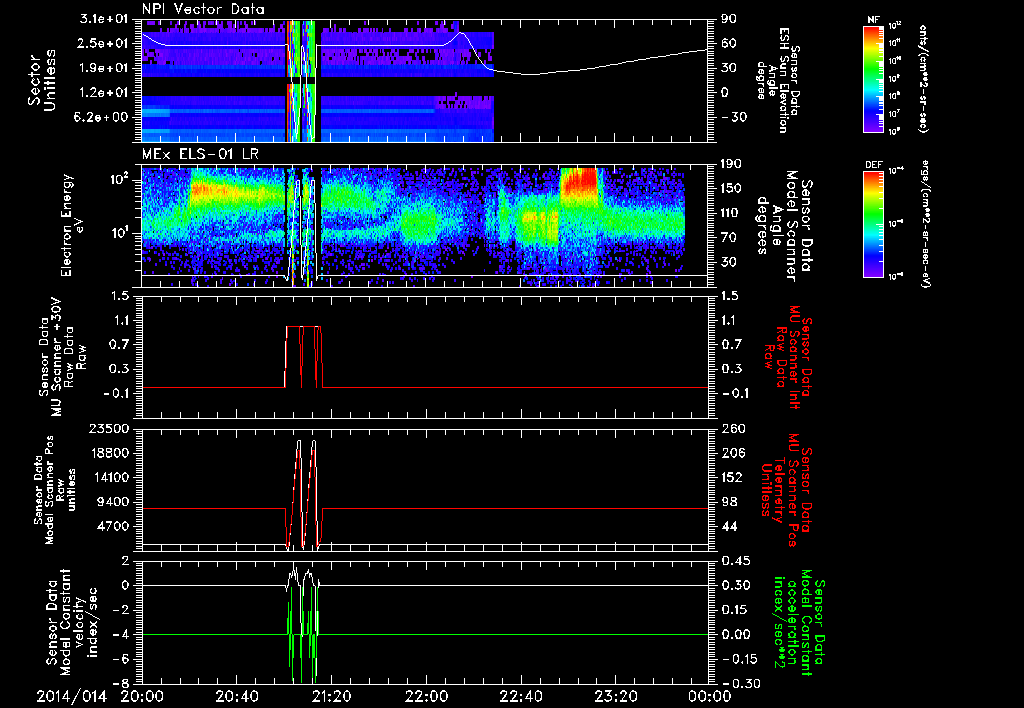Pick the 20:00 time axis tick
This screenshot has width=1024, height=708.
coord(142,696)
